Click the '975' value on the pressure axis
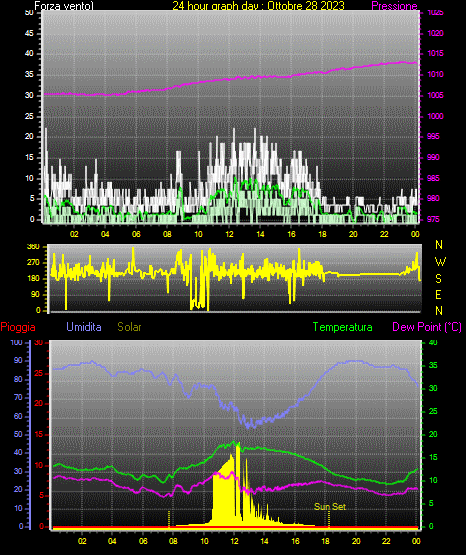Image resolution: width=466 pixels, height=555 pixels. [x=434, y=219]
